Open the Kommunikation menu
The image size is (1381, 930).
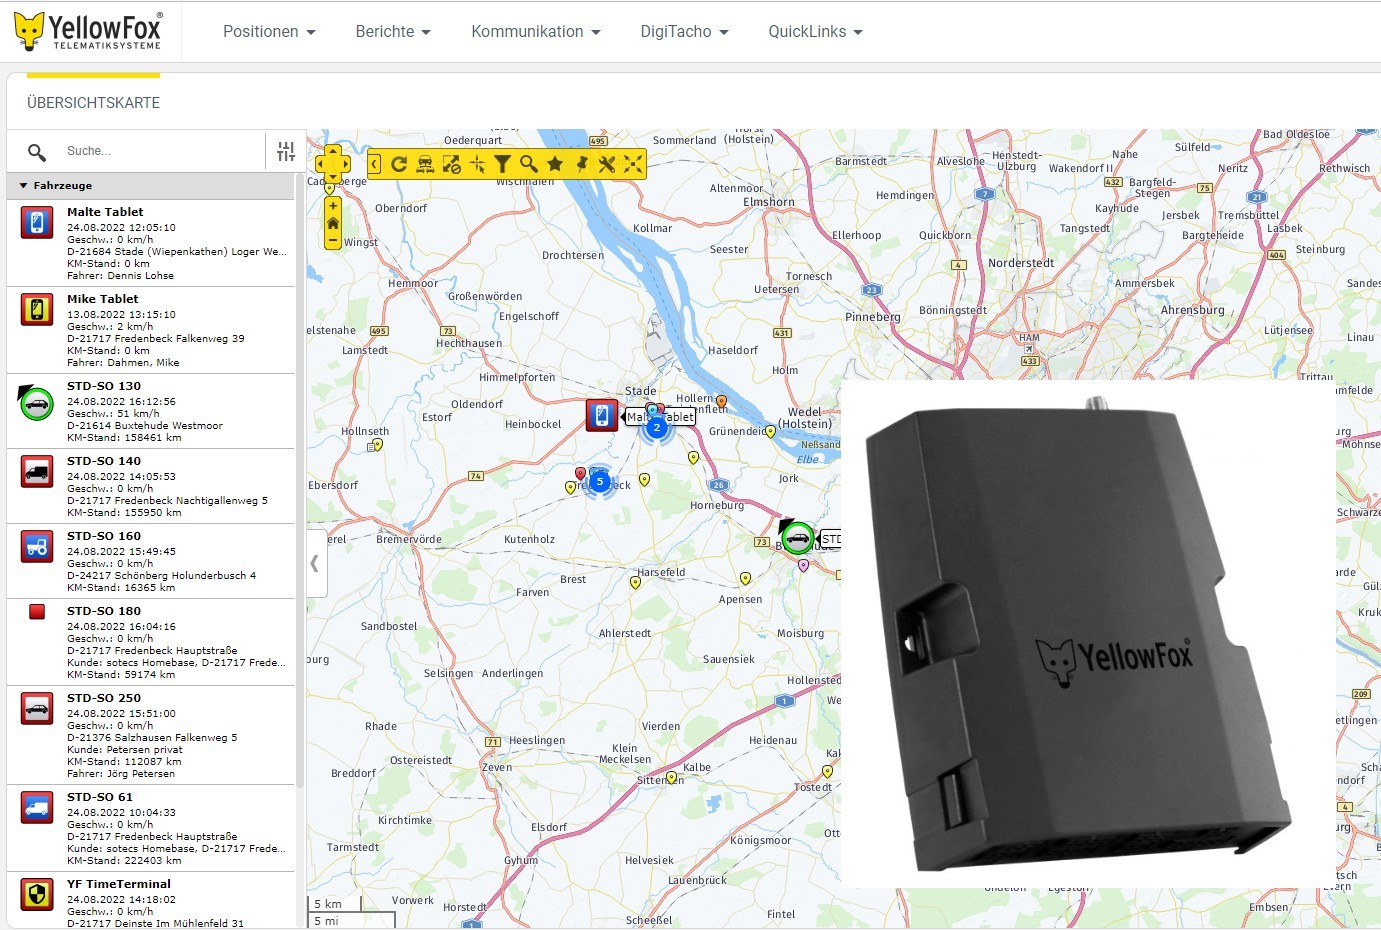click(x=536, y=32)
